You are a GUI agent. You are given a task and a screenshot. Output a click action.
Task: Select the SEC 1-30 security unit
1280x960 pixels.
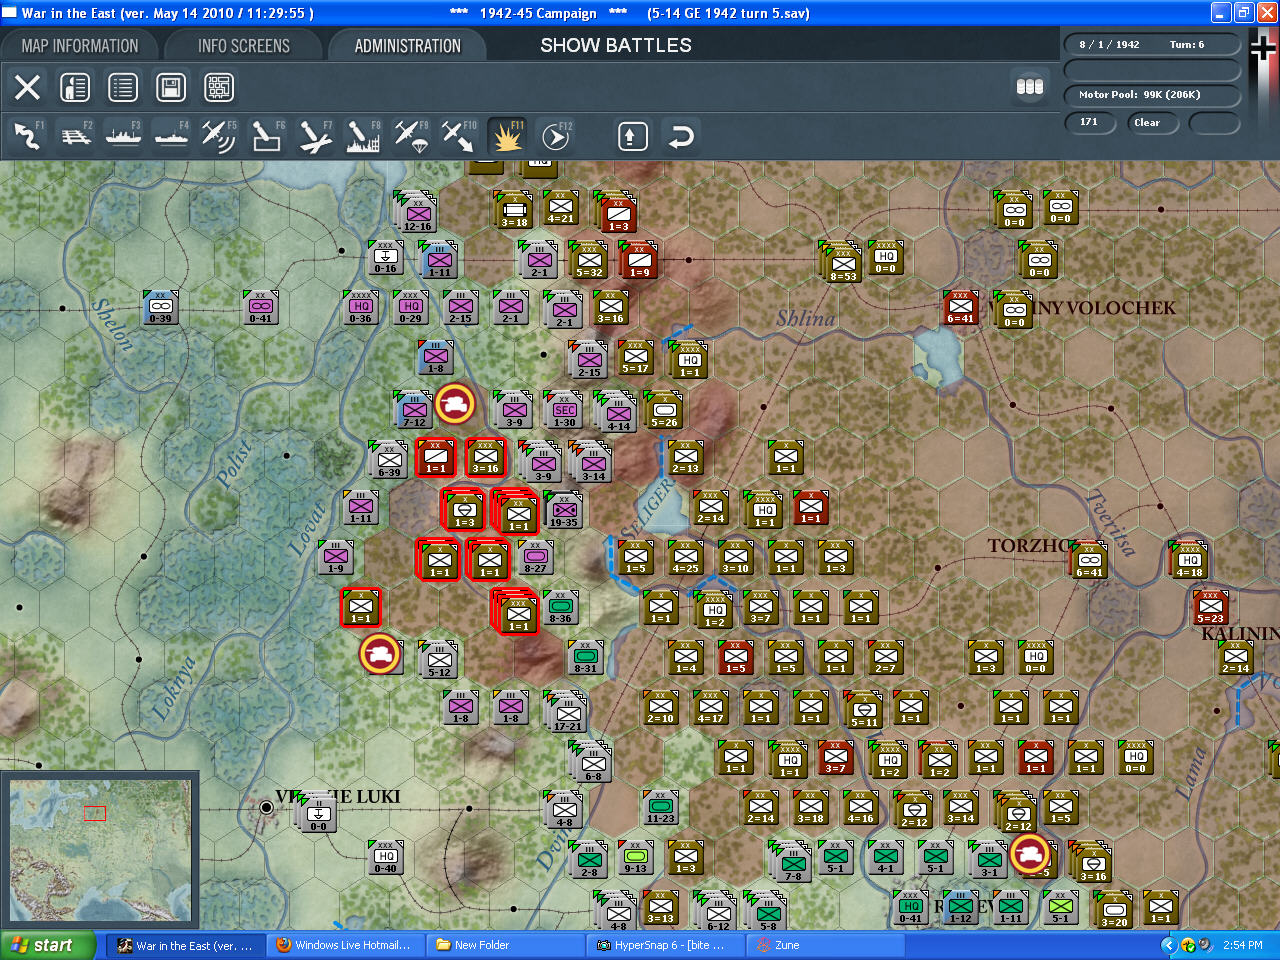pyautogui.click(x=564, y=410)
